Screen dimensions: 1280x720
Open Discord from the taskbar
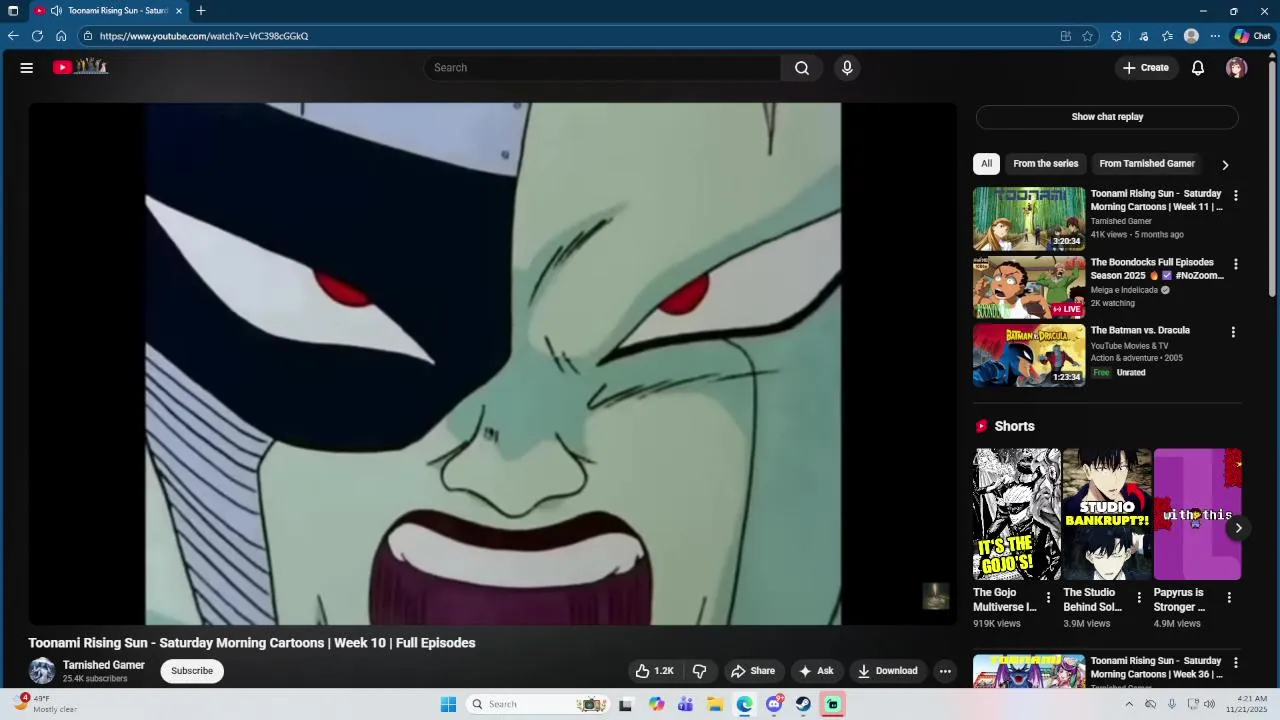click(774, 704)
